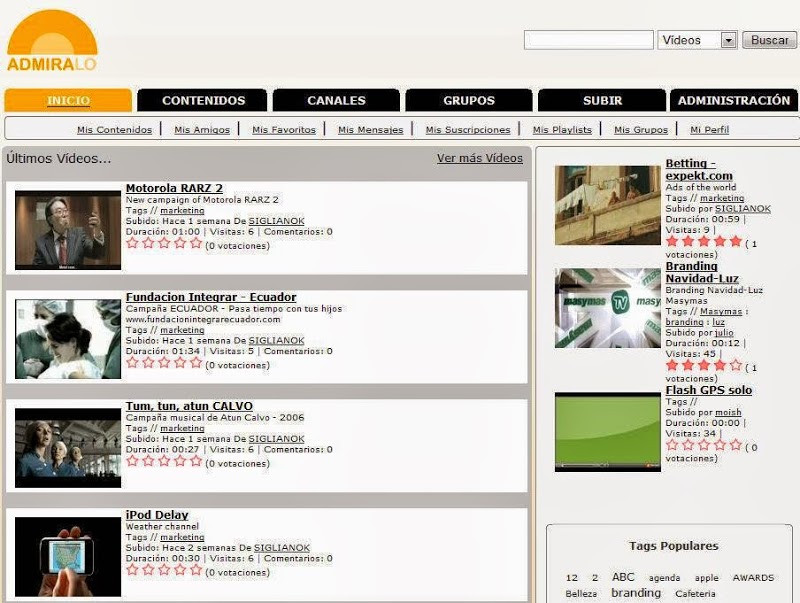The image size is (800, 603).
Task: Click fifth star of Betting expekt.com rating
Action: (x=735, y=241)
